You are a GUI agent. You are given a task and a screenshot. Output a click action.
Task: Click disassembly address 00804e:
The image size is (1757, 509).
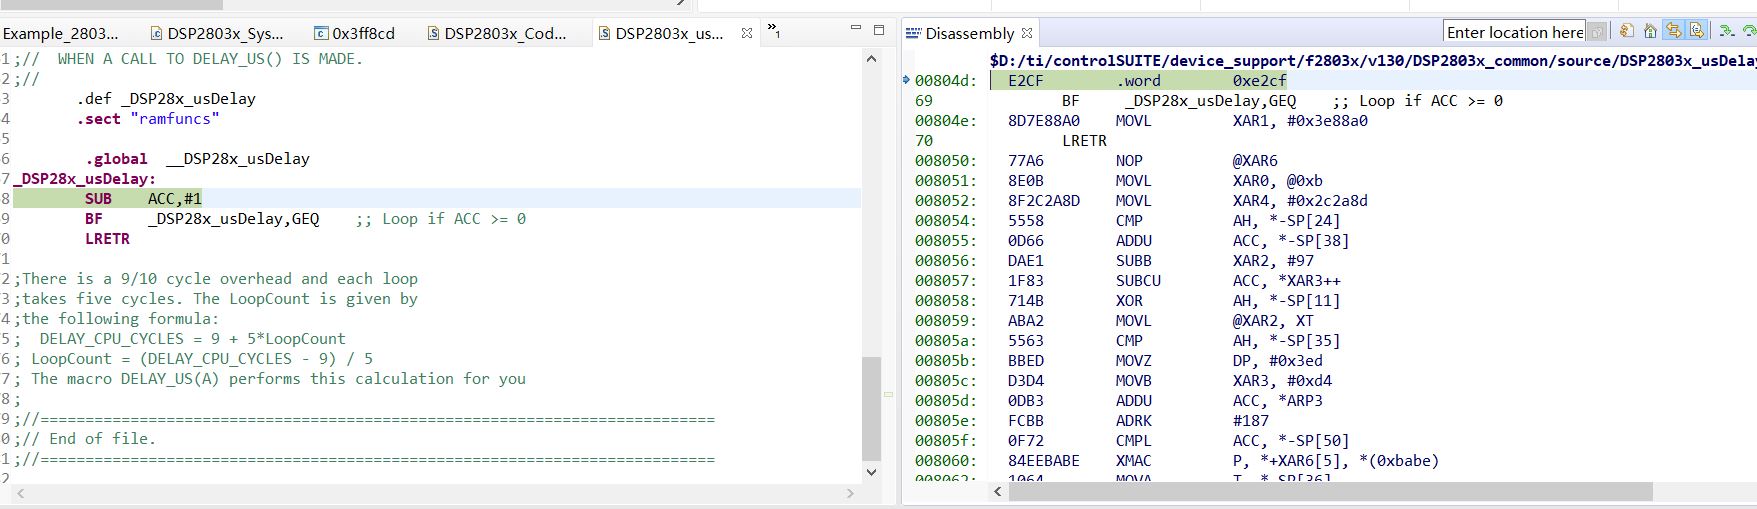pyautogui.click(x=944, y=121)
